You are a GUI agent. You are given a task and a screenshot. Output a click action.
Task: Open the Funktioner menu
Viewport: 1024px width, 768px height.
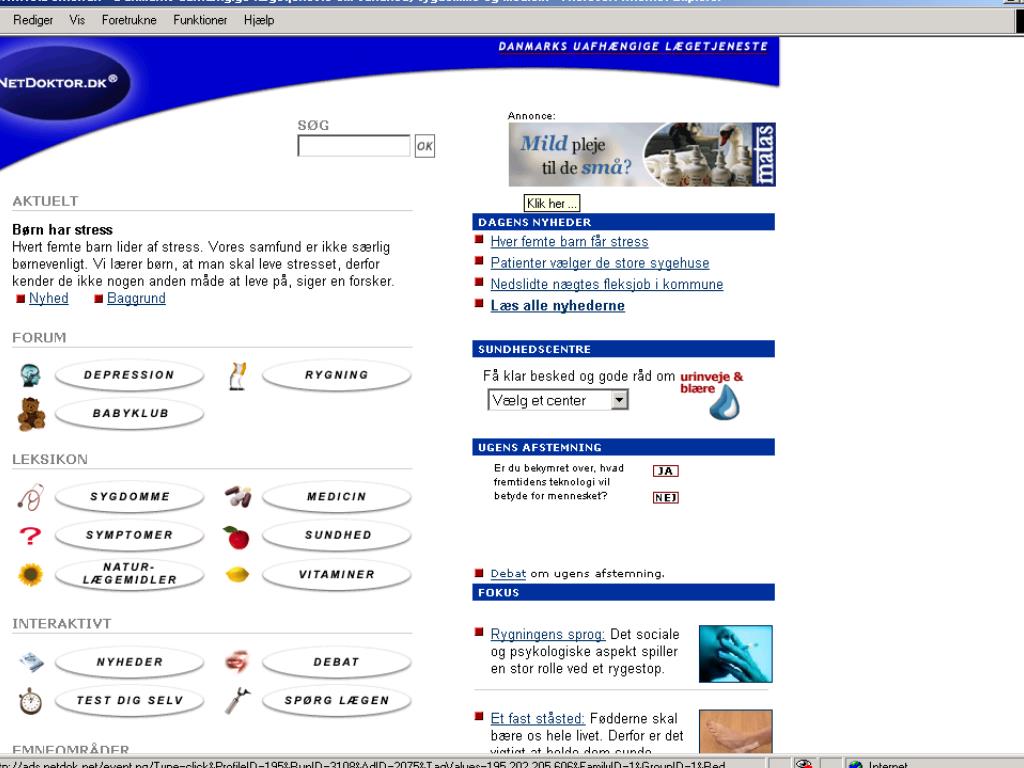coord(200,20)
